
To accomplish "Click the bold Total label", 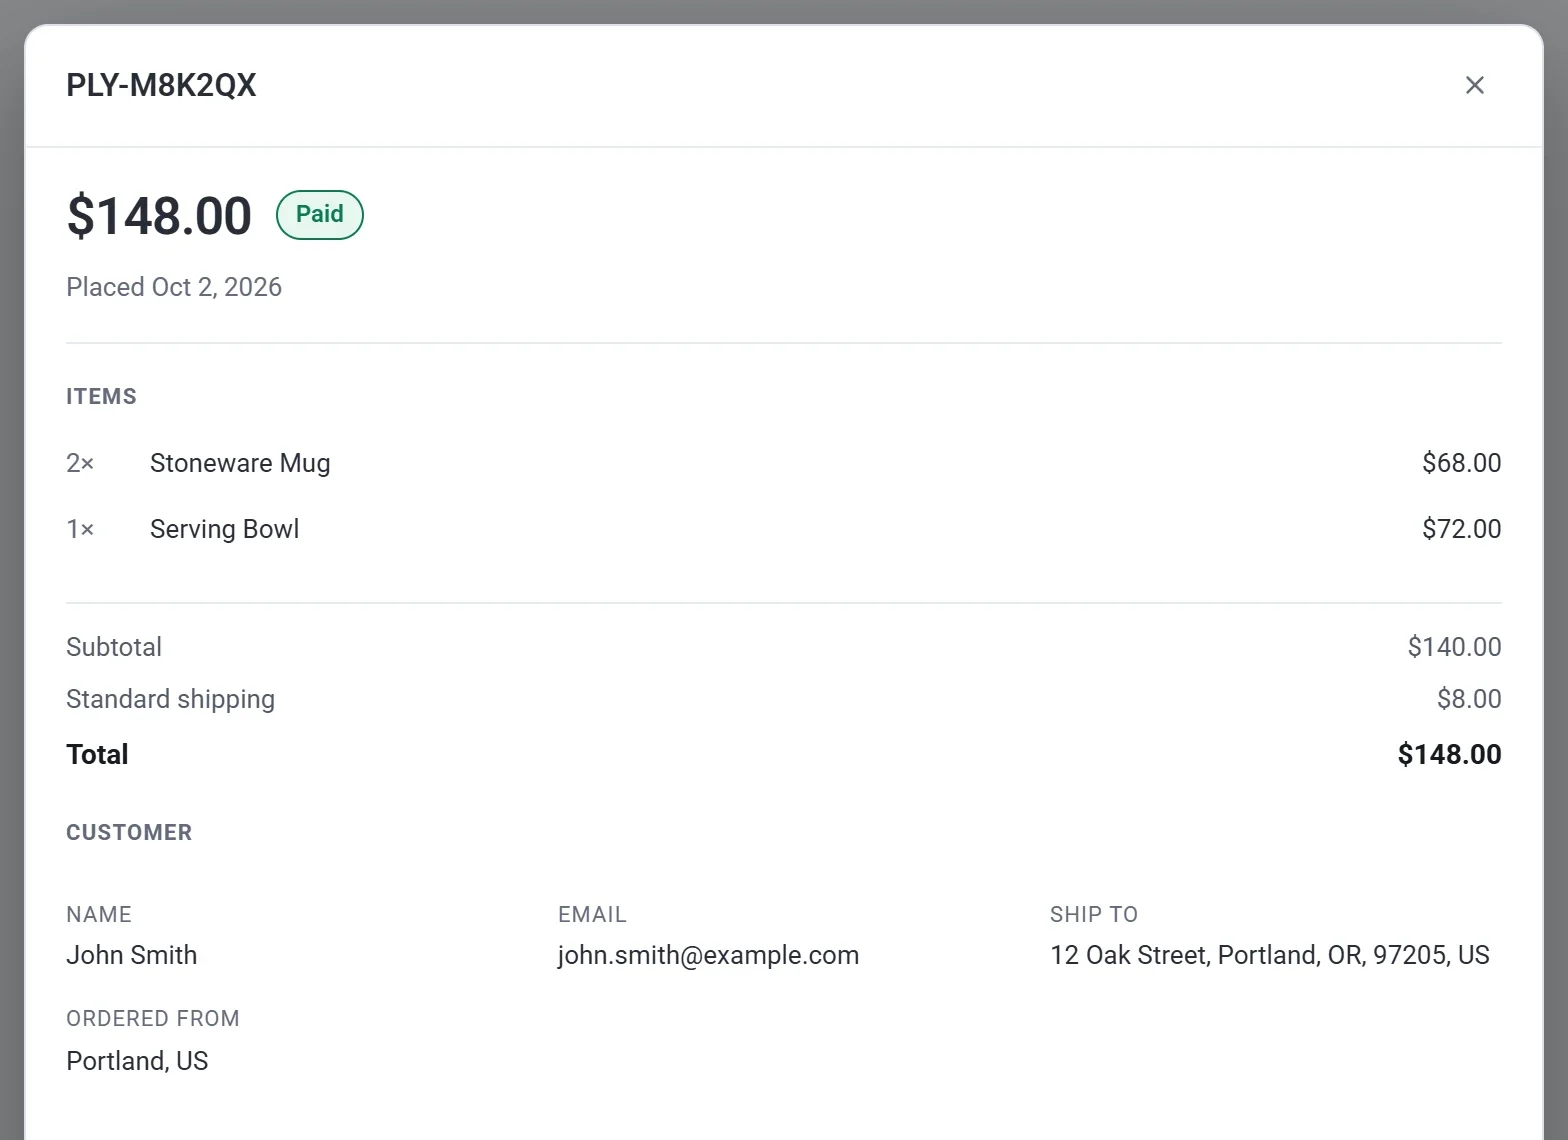I will 97,754.
